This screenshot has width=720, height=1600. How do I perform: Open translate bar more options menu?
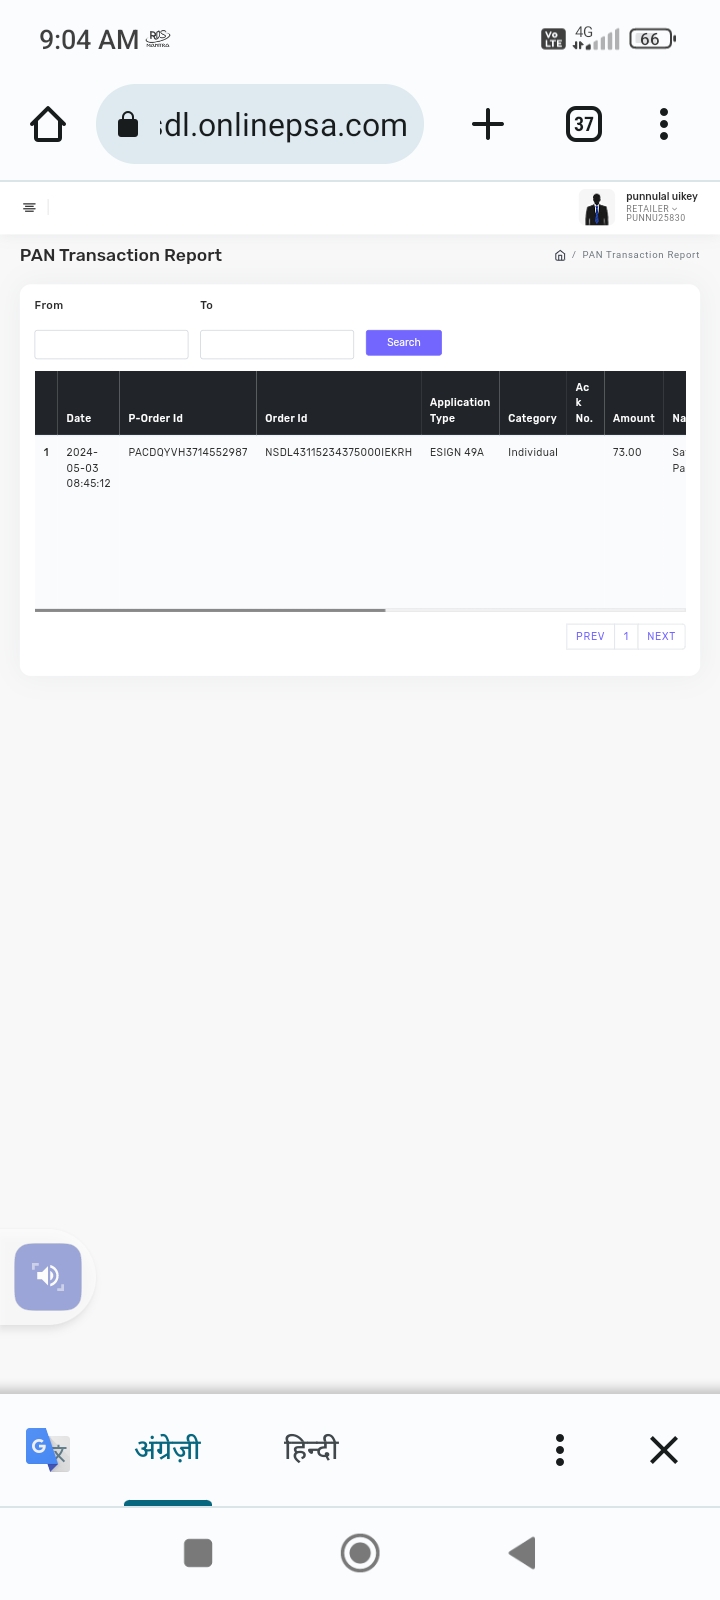coord(560,1449)
